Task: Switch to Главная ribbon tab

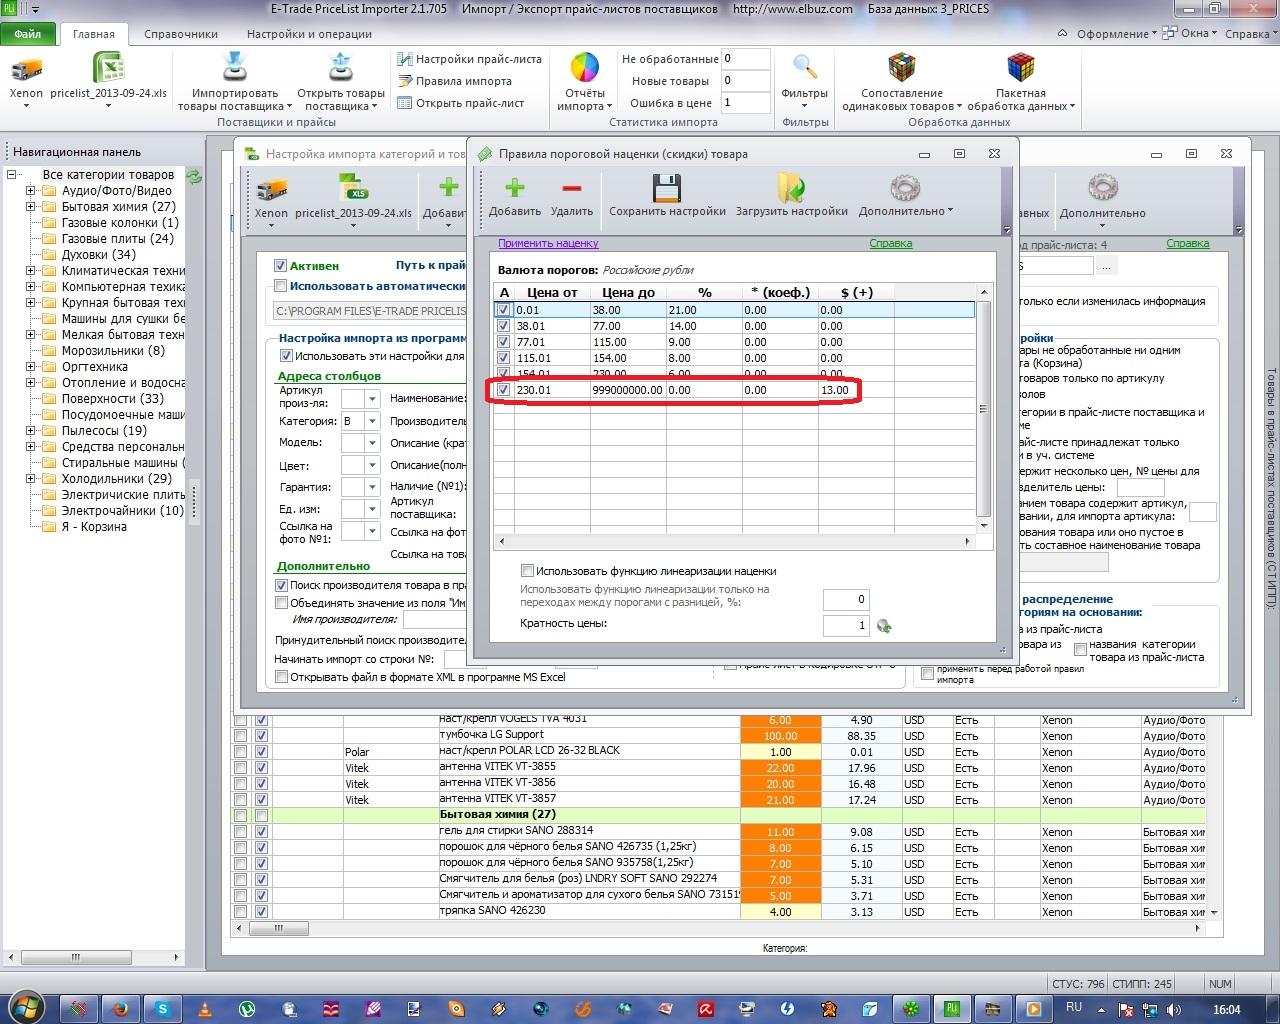Action: (94, 34)
